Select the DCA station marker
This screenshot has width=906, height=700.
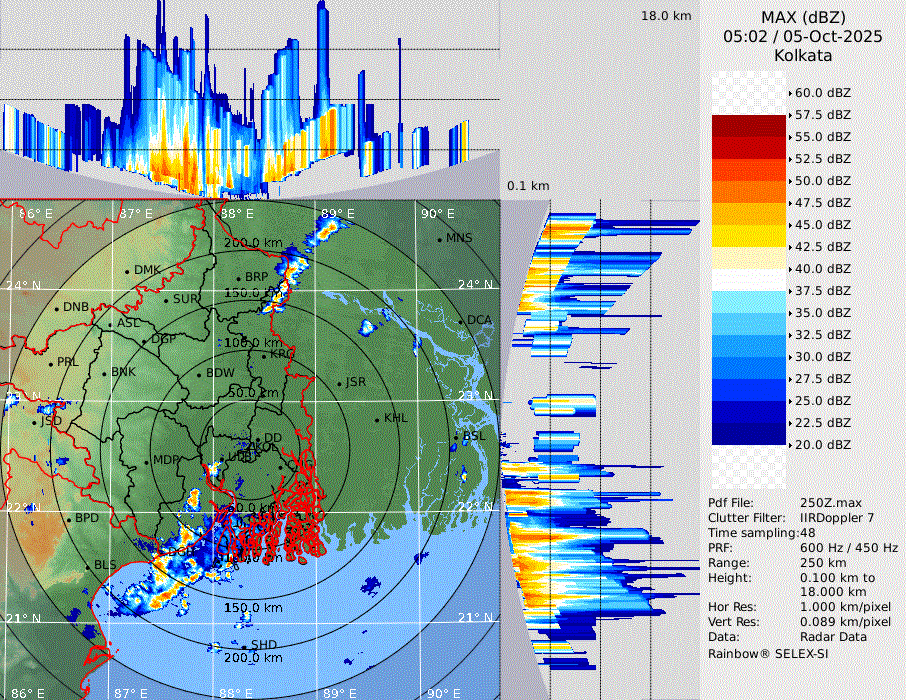point(462,320)
